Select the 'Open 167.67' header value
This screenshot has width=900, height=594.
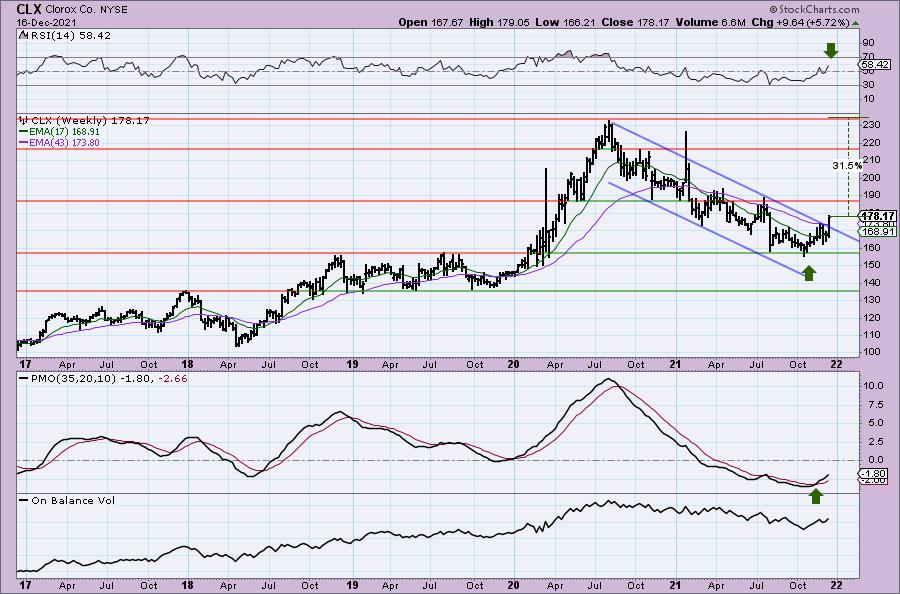pos(431,22)
